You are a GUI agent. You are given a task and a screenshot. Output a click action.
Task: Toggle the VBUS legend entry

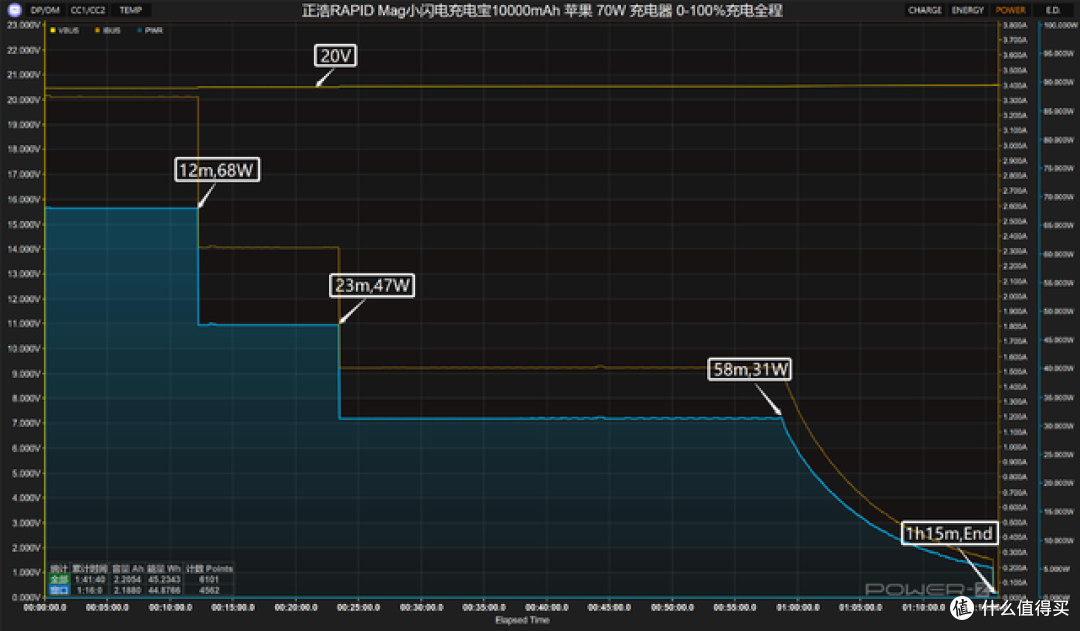65,30
